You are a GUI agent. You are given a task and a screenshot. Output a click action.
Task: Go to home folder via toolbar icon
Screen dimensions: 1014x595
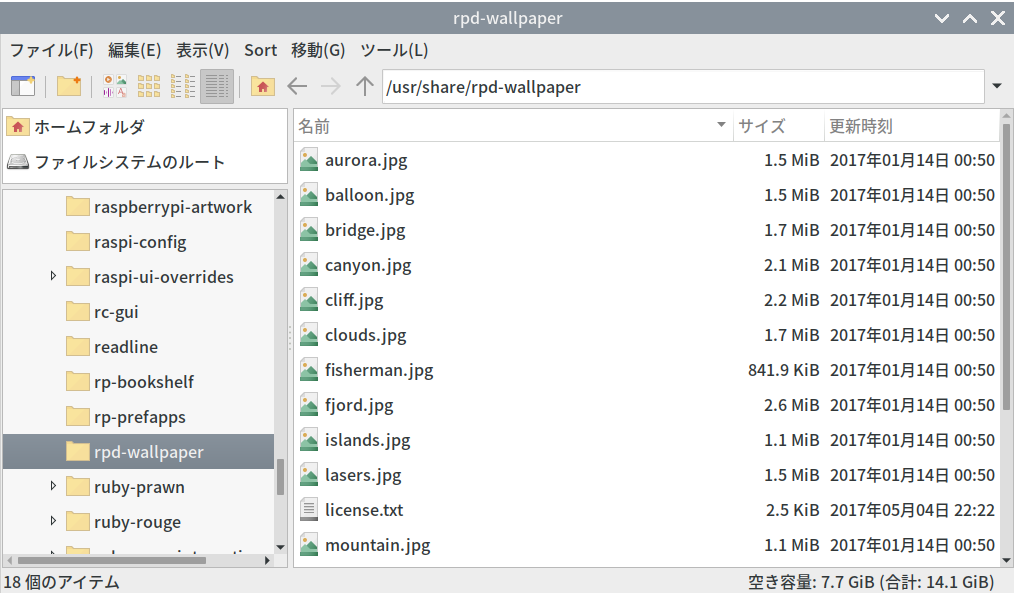click(x=263, y=86)
